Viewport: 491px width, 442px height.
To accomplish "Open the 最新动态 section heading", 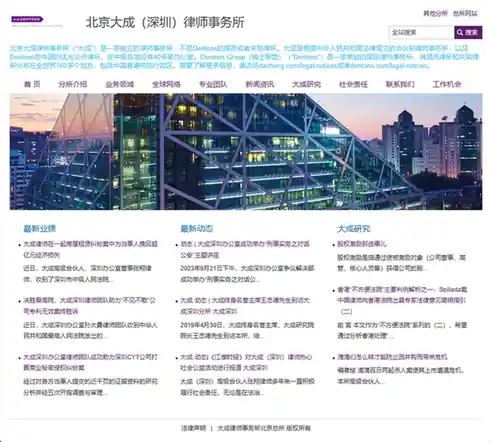I will click(196, 229).
